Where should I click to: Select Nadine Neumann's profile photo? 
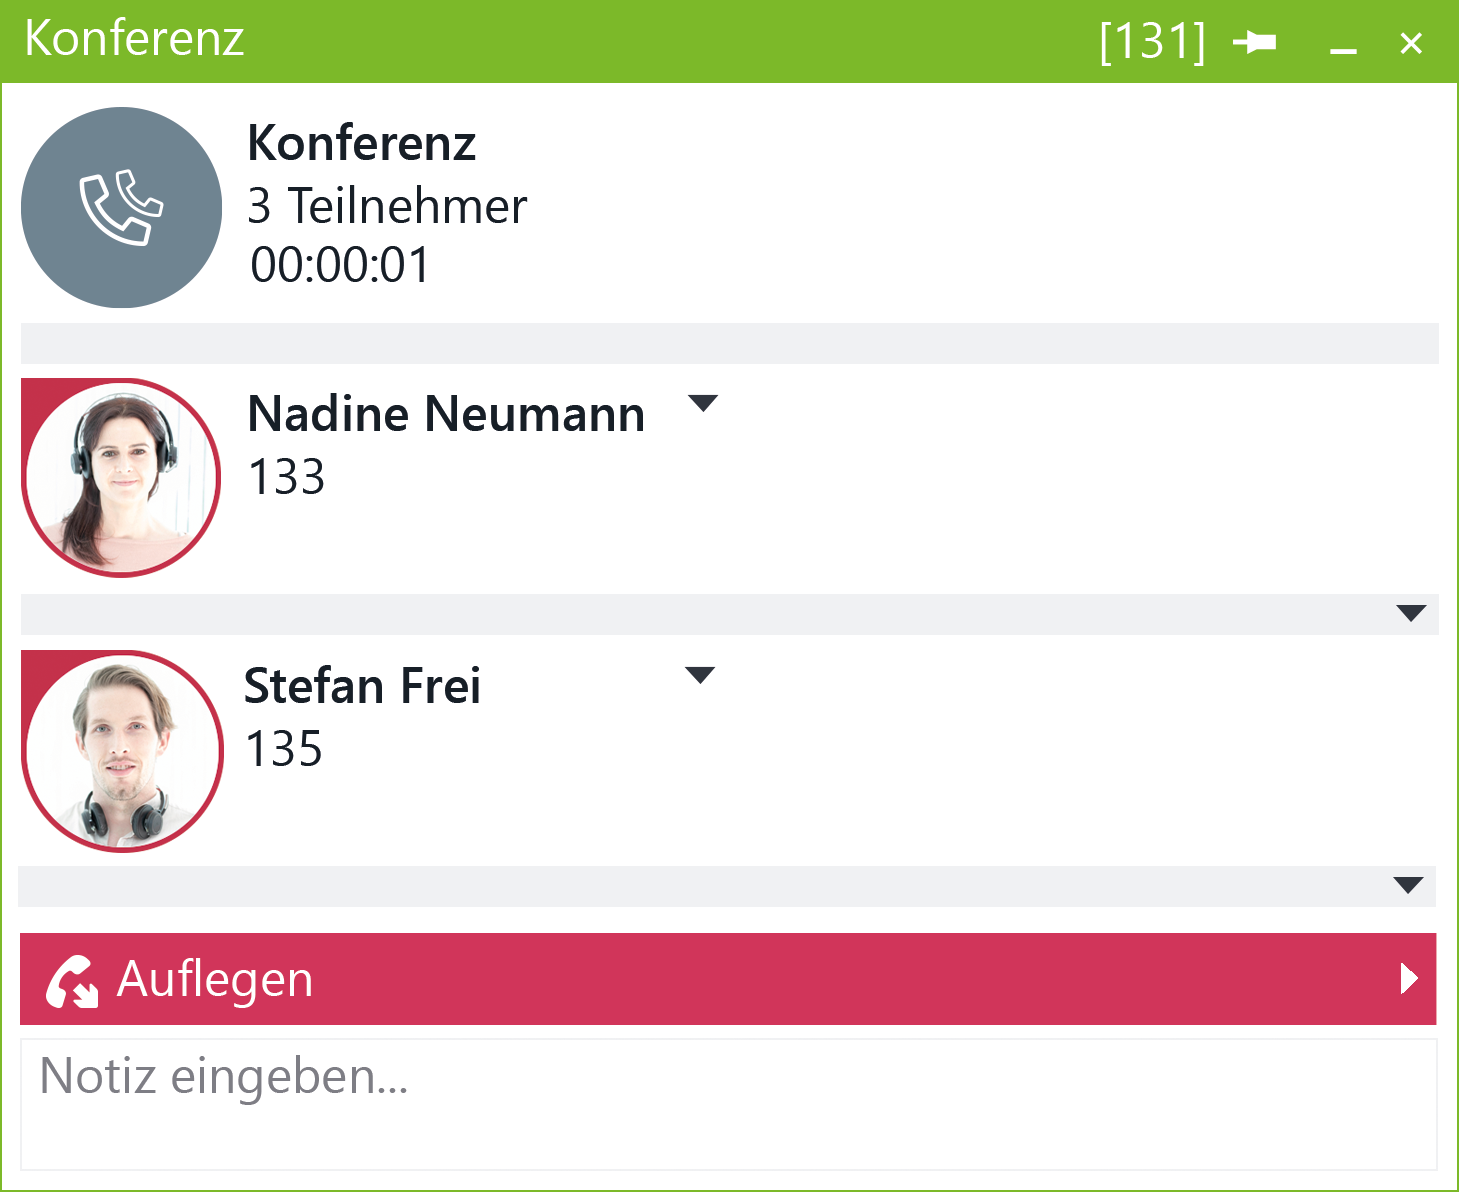pyautogui.click(x=121, y=478)
